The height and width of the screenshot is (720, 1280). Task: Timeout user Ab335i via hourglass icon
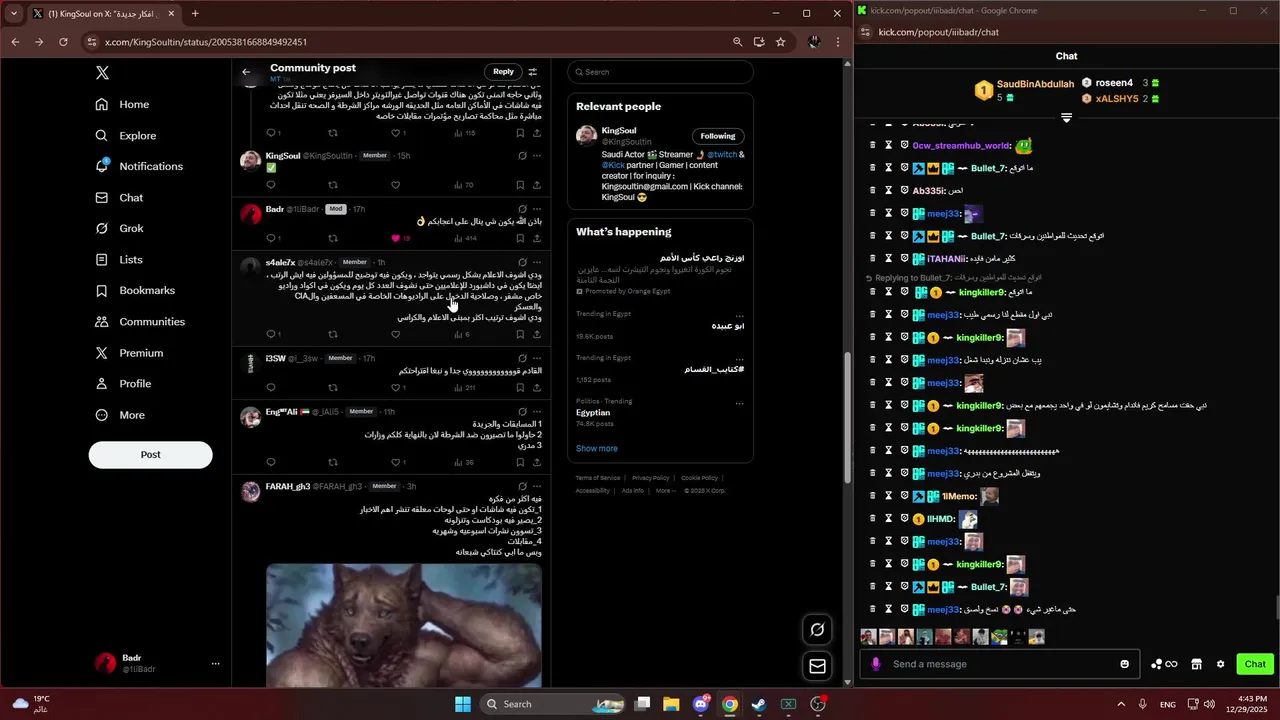click(888, 191)
